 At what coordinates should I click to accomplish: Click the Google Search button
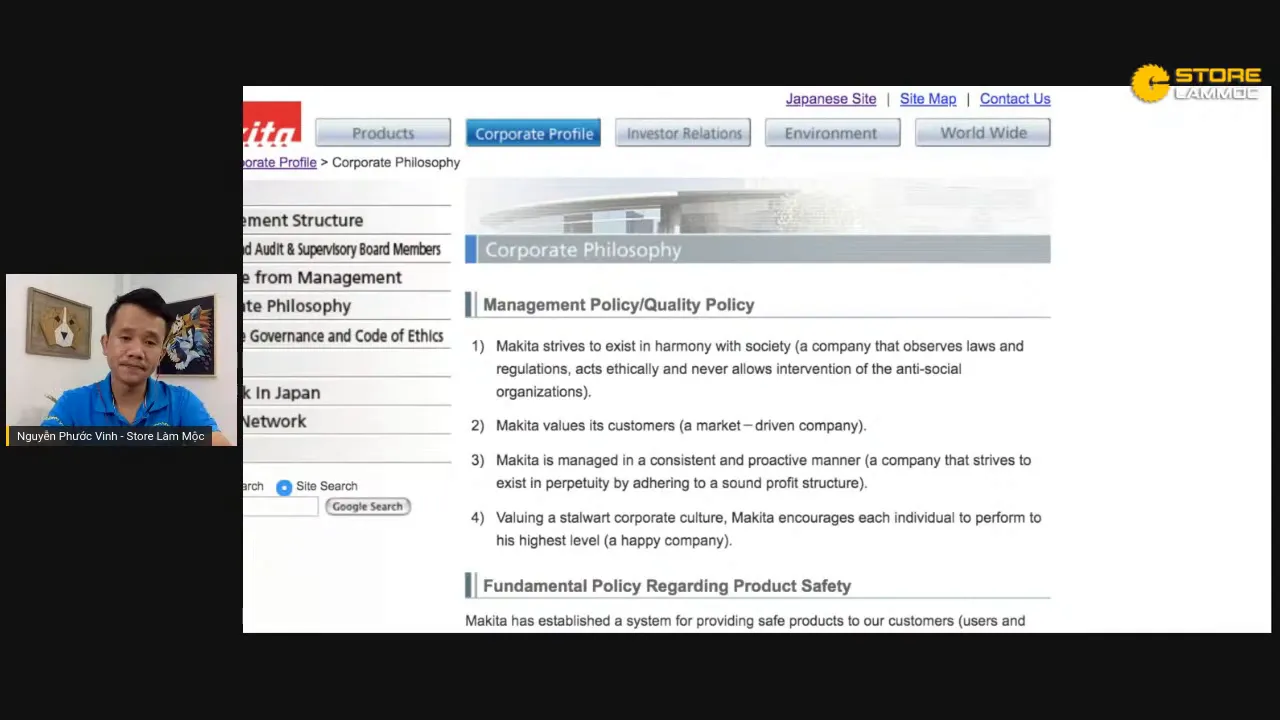click(x=367, y=507)
